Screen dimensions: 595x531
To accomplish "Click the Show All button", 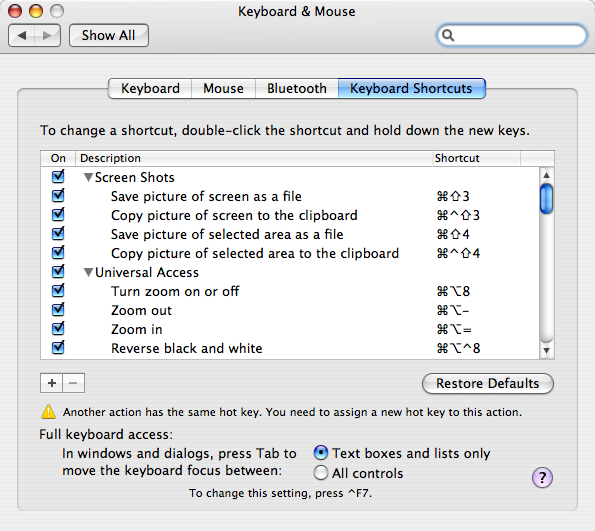I will (x=109, y=36).
